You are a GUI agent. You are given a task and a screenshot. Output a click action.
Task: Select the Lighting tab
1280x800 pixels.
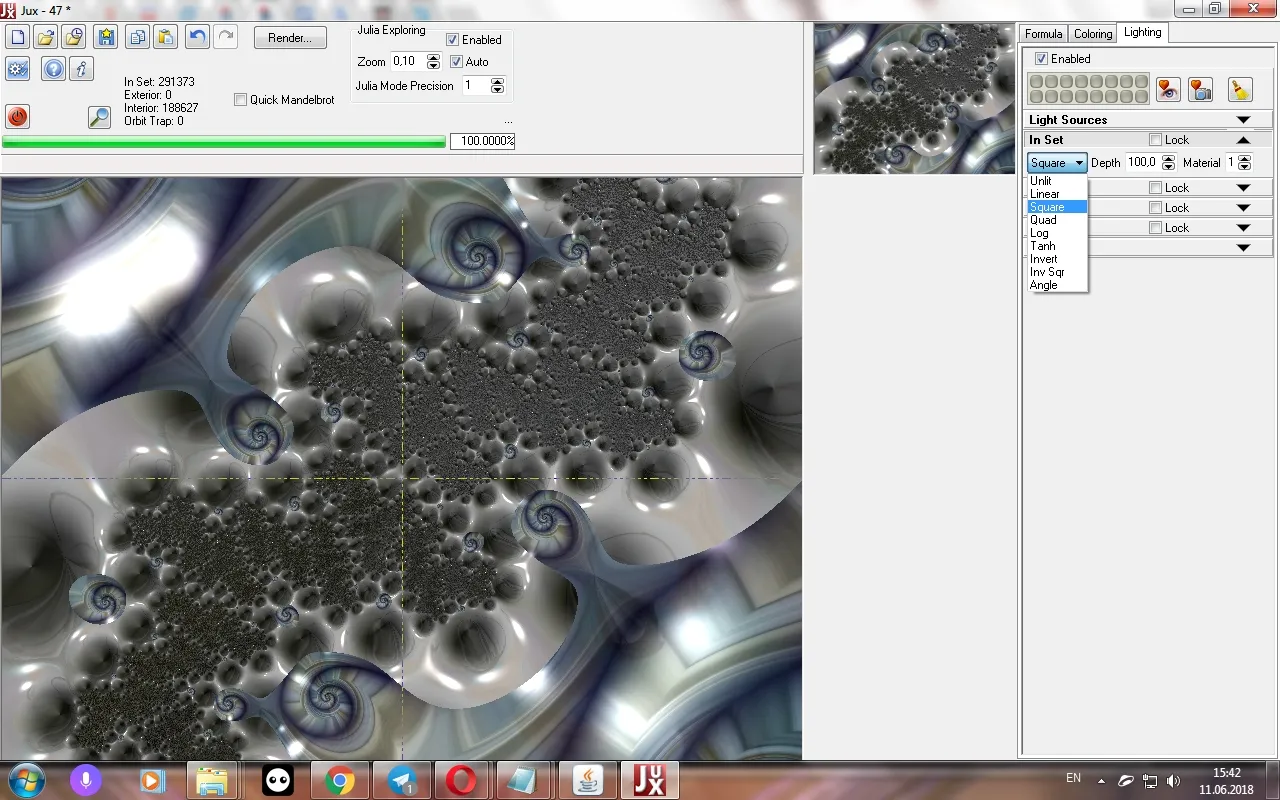[1143, 32]
